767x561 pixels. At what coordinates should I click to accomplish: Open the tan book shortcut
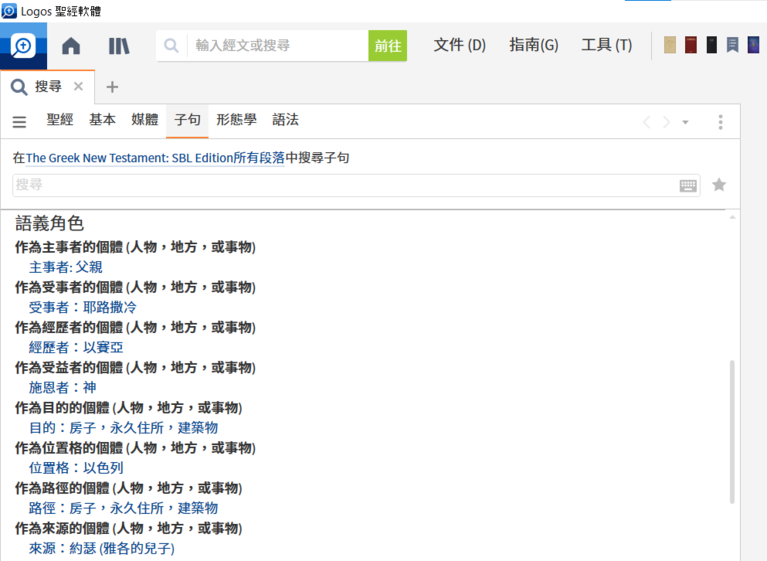(x=670, y=45)
